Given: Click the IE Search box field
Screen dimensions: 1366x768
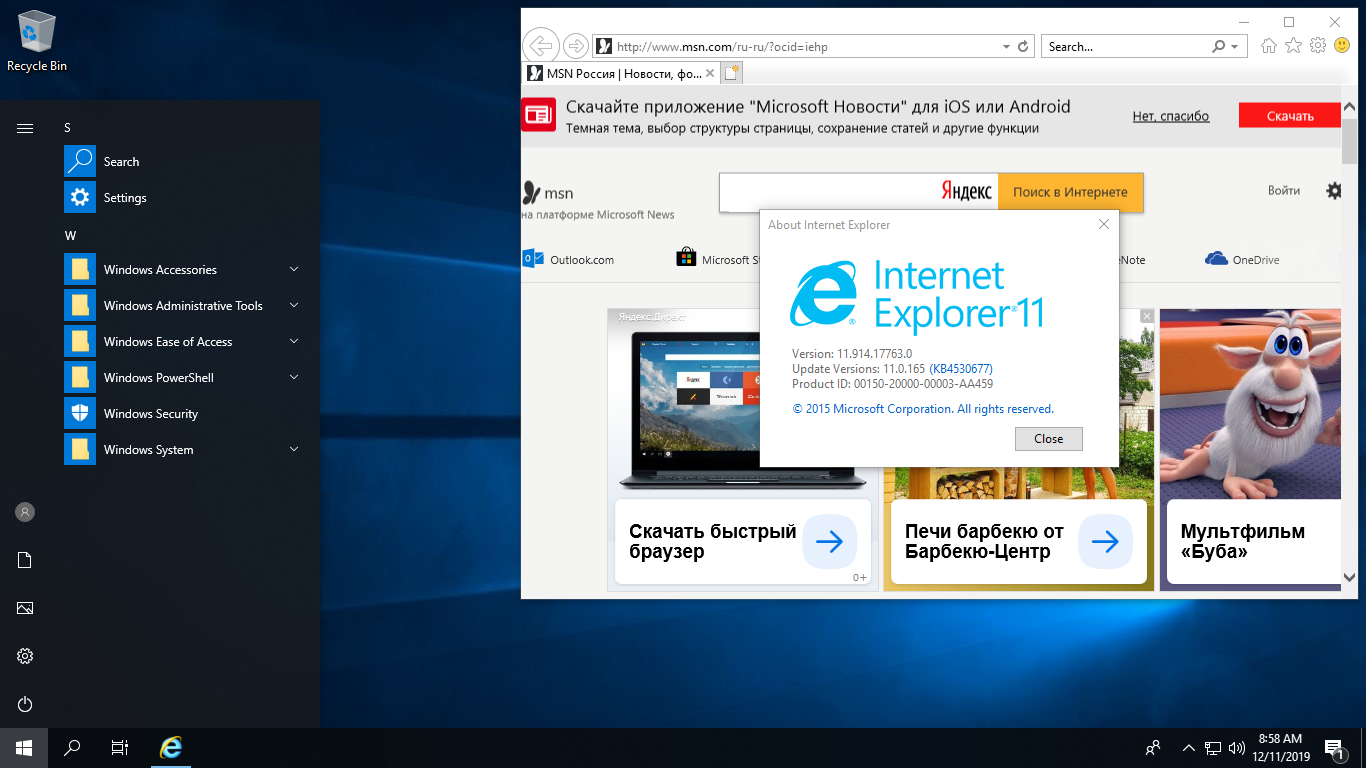Looking at the screenshot, I should (x=1127, y=46).
